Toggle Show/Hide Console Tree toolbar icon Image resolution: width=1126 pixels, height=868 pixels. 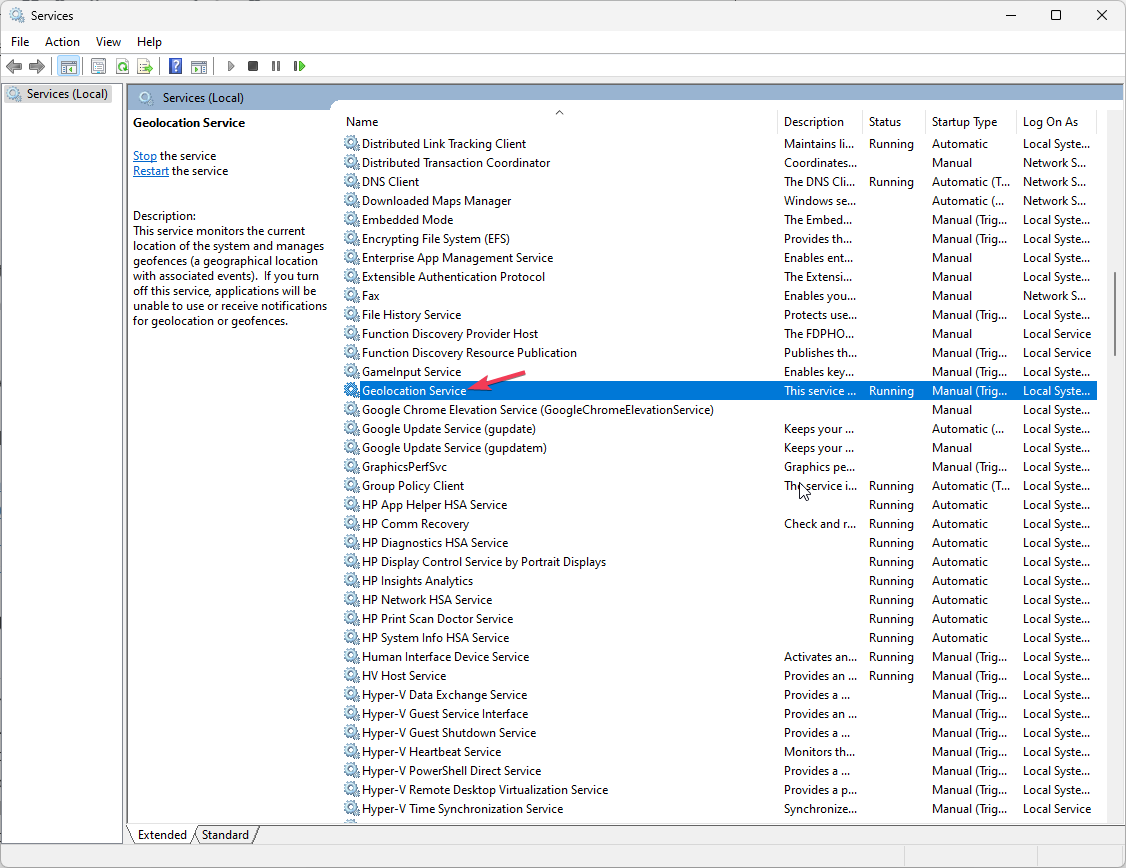tap(68, 66)
